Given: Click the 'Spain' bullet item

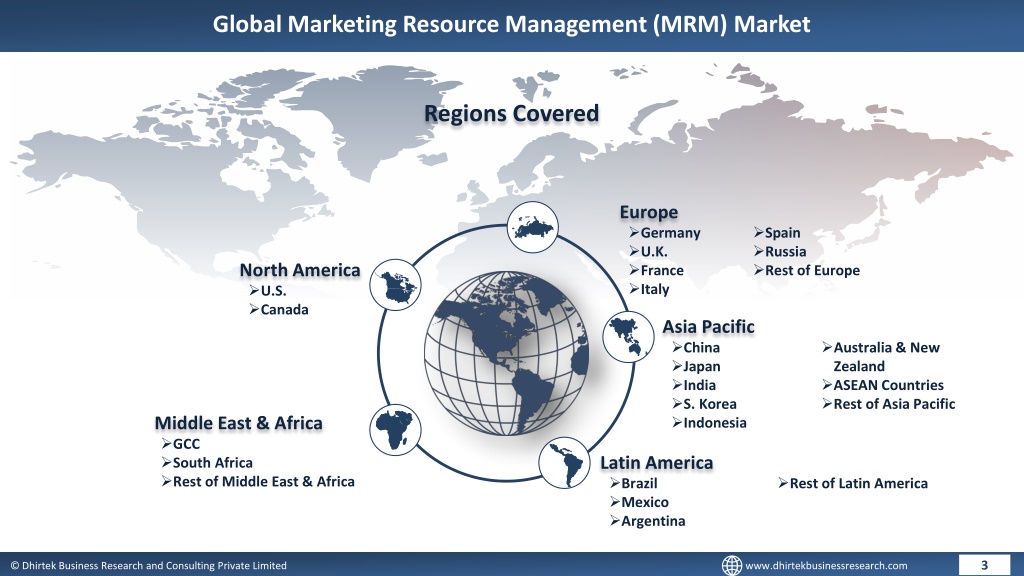Looking at the screenshot, I should (776, 233).
